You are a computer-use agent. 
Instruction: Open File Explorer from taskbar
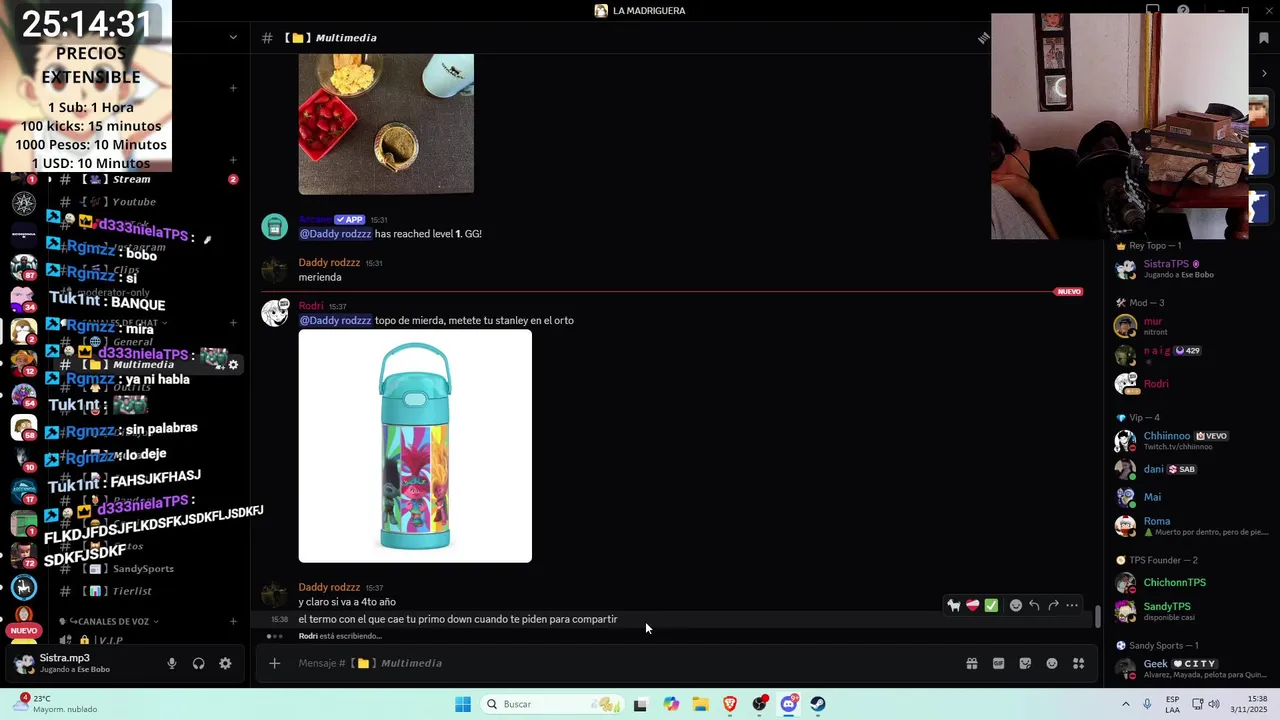(x=700, y=704)
